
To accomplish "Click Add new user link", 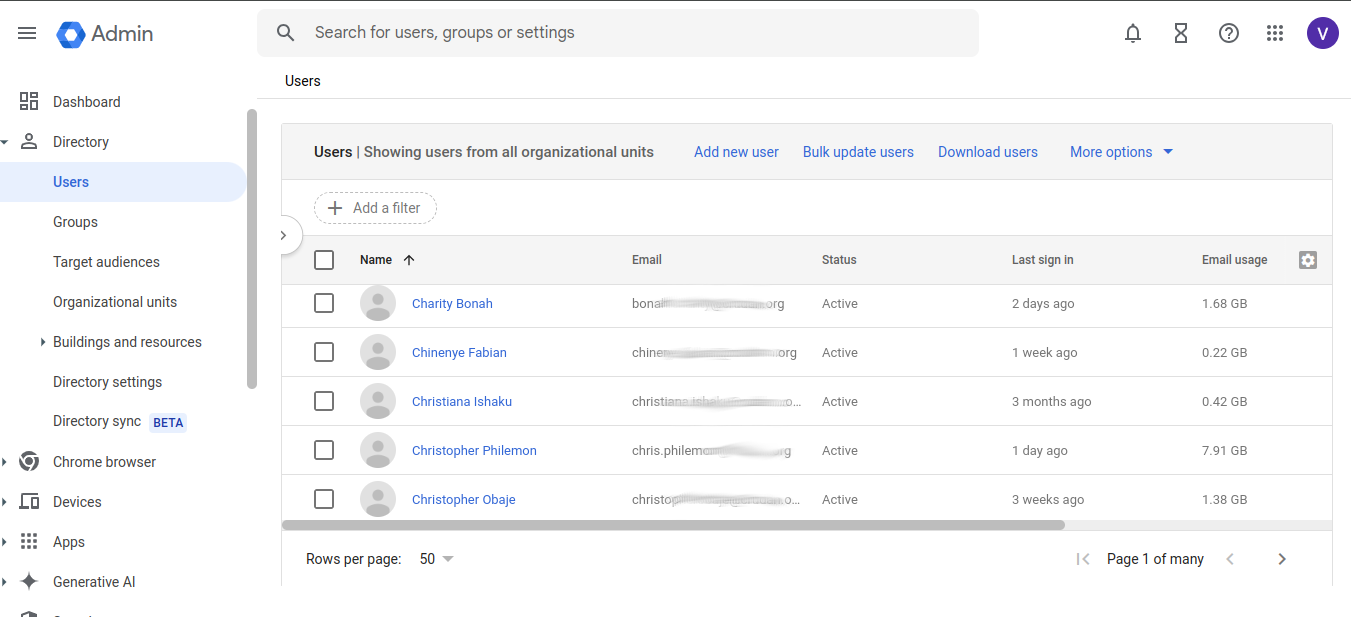I will (736, 152).
